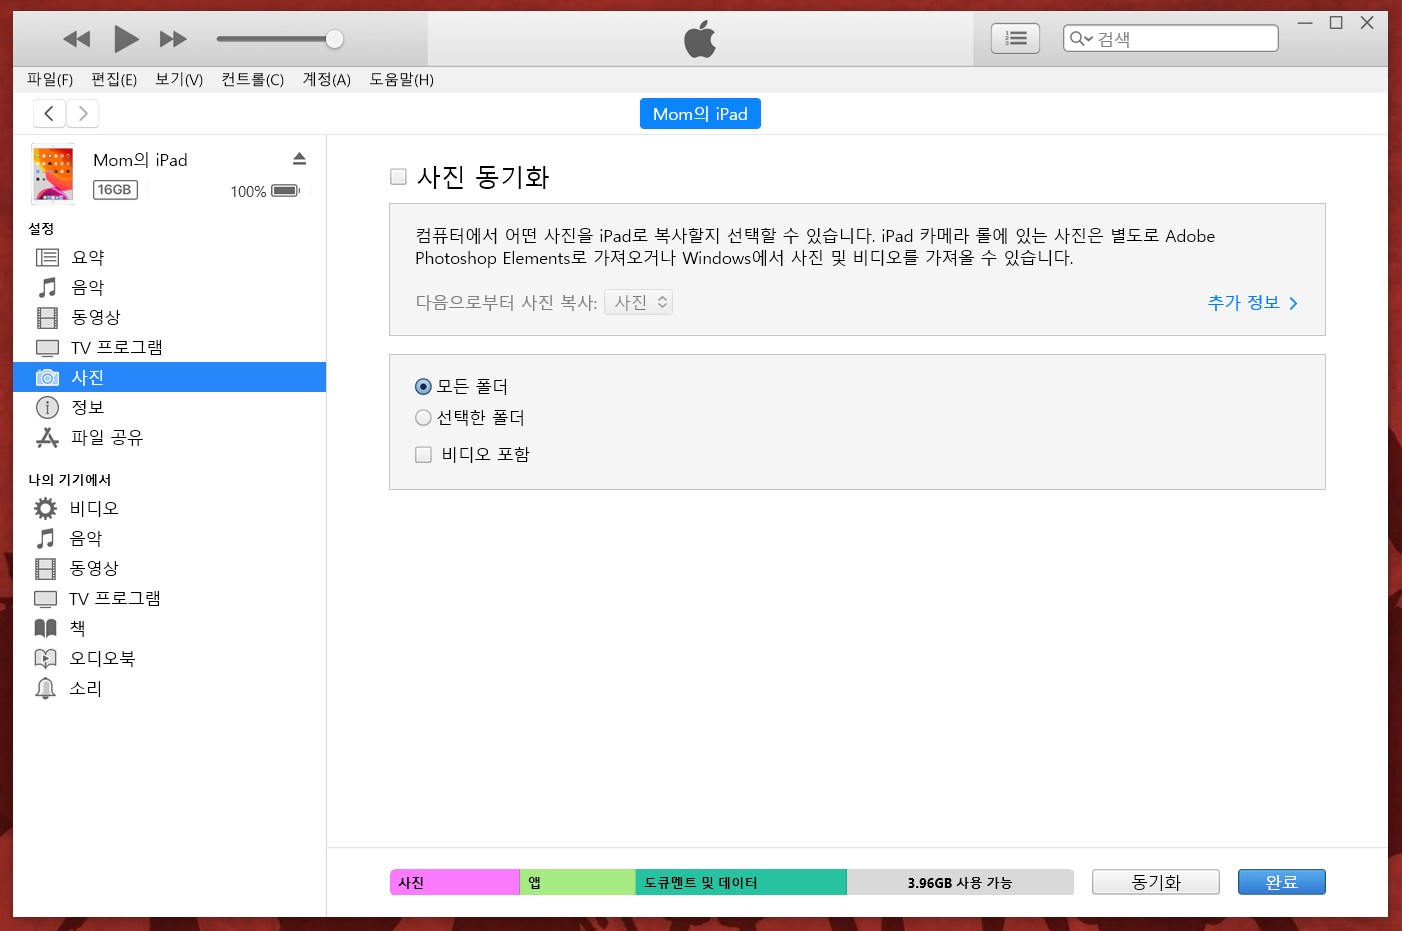Select the music note icon under 설정
Screen dimensions: 1402x931
click(x=47, y=287)
